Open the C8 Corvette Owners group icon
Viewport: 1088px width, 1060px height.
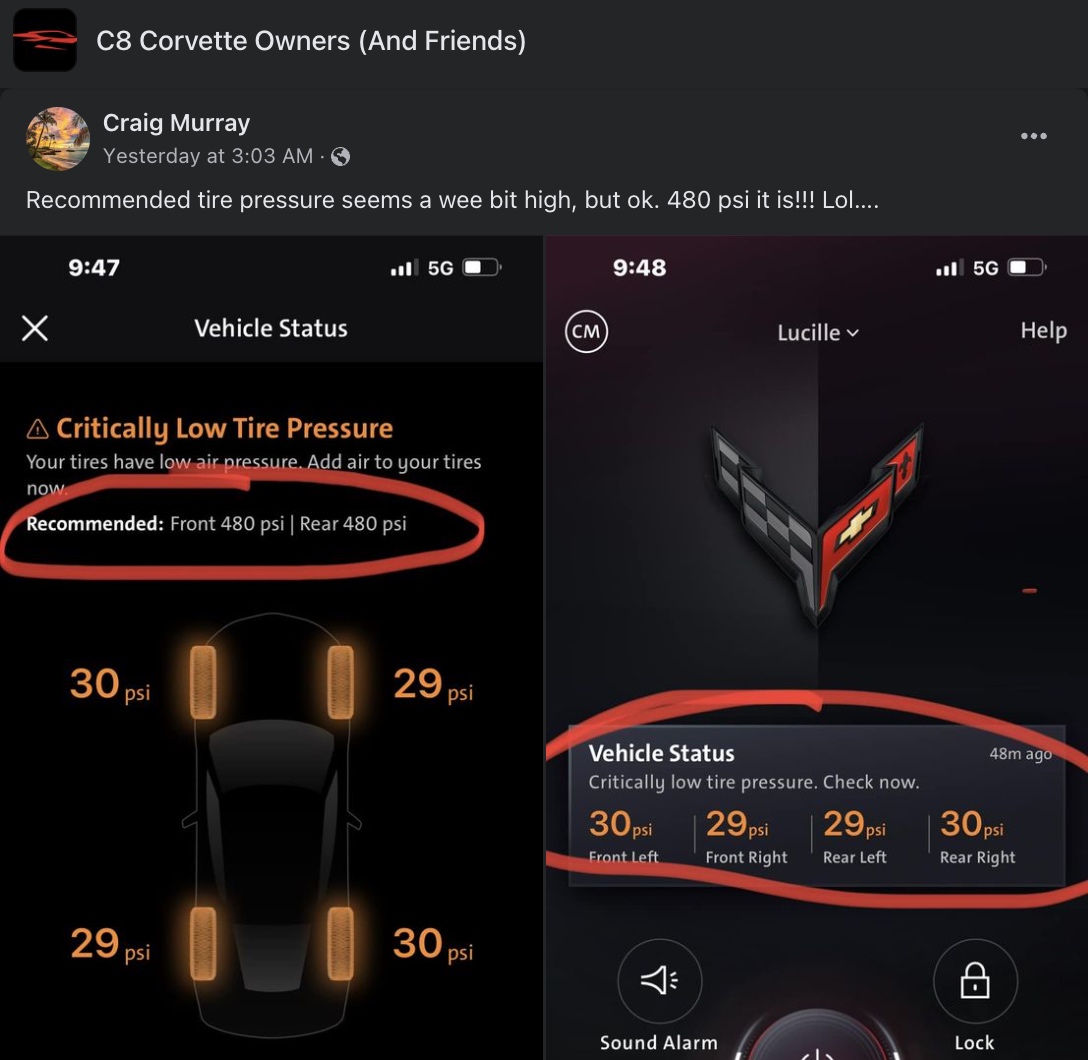coord(45,40)
